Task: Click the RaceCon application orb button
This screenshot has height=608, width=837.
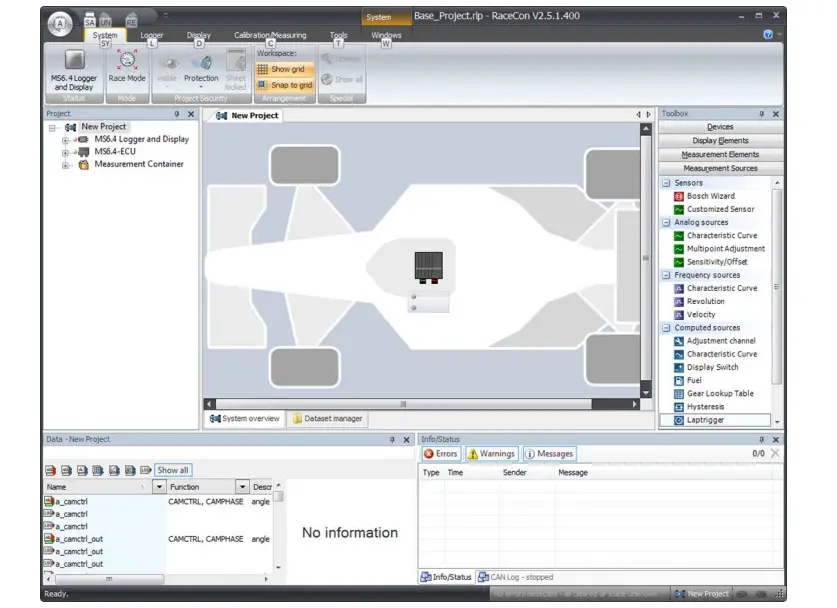Action: [x=60, y=23]
